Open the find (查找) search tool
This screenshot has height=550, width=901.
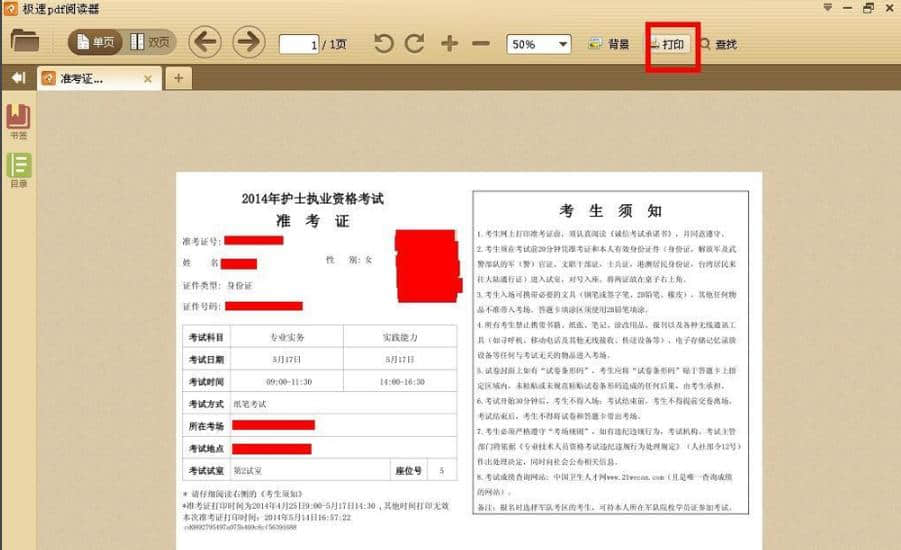(718, 44)
